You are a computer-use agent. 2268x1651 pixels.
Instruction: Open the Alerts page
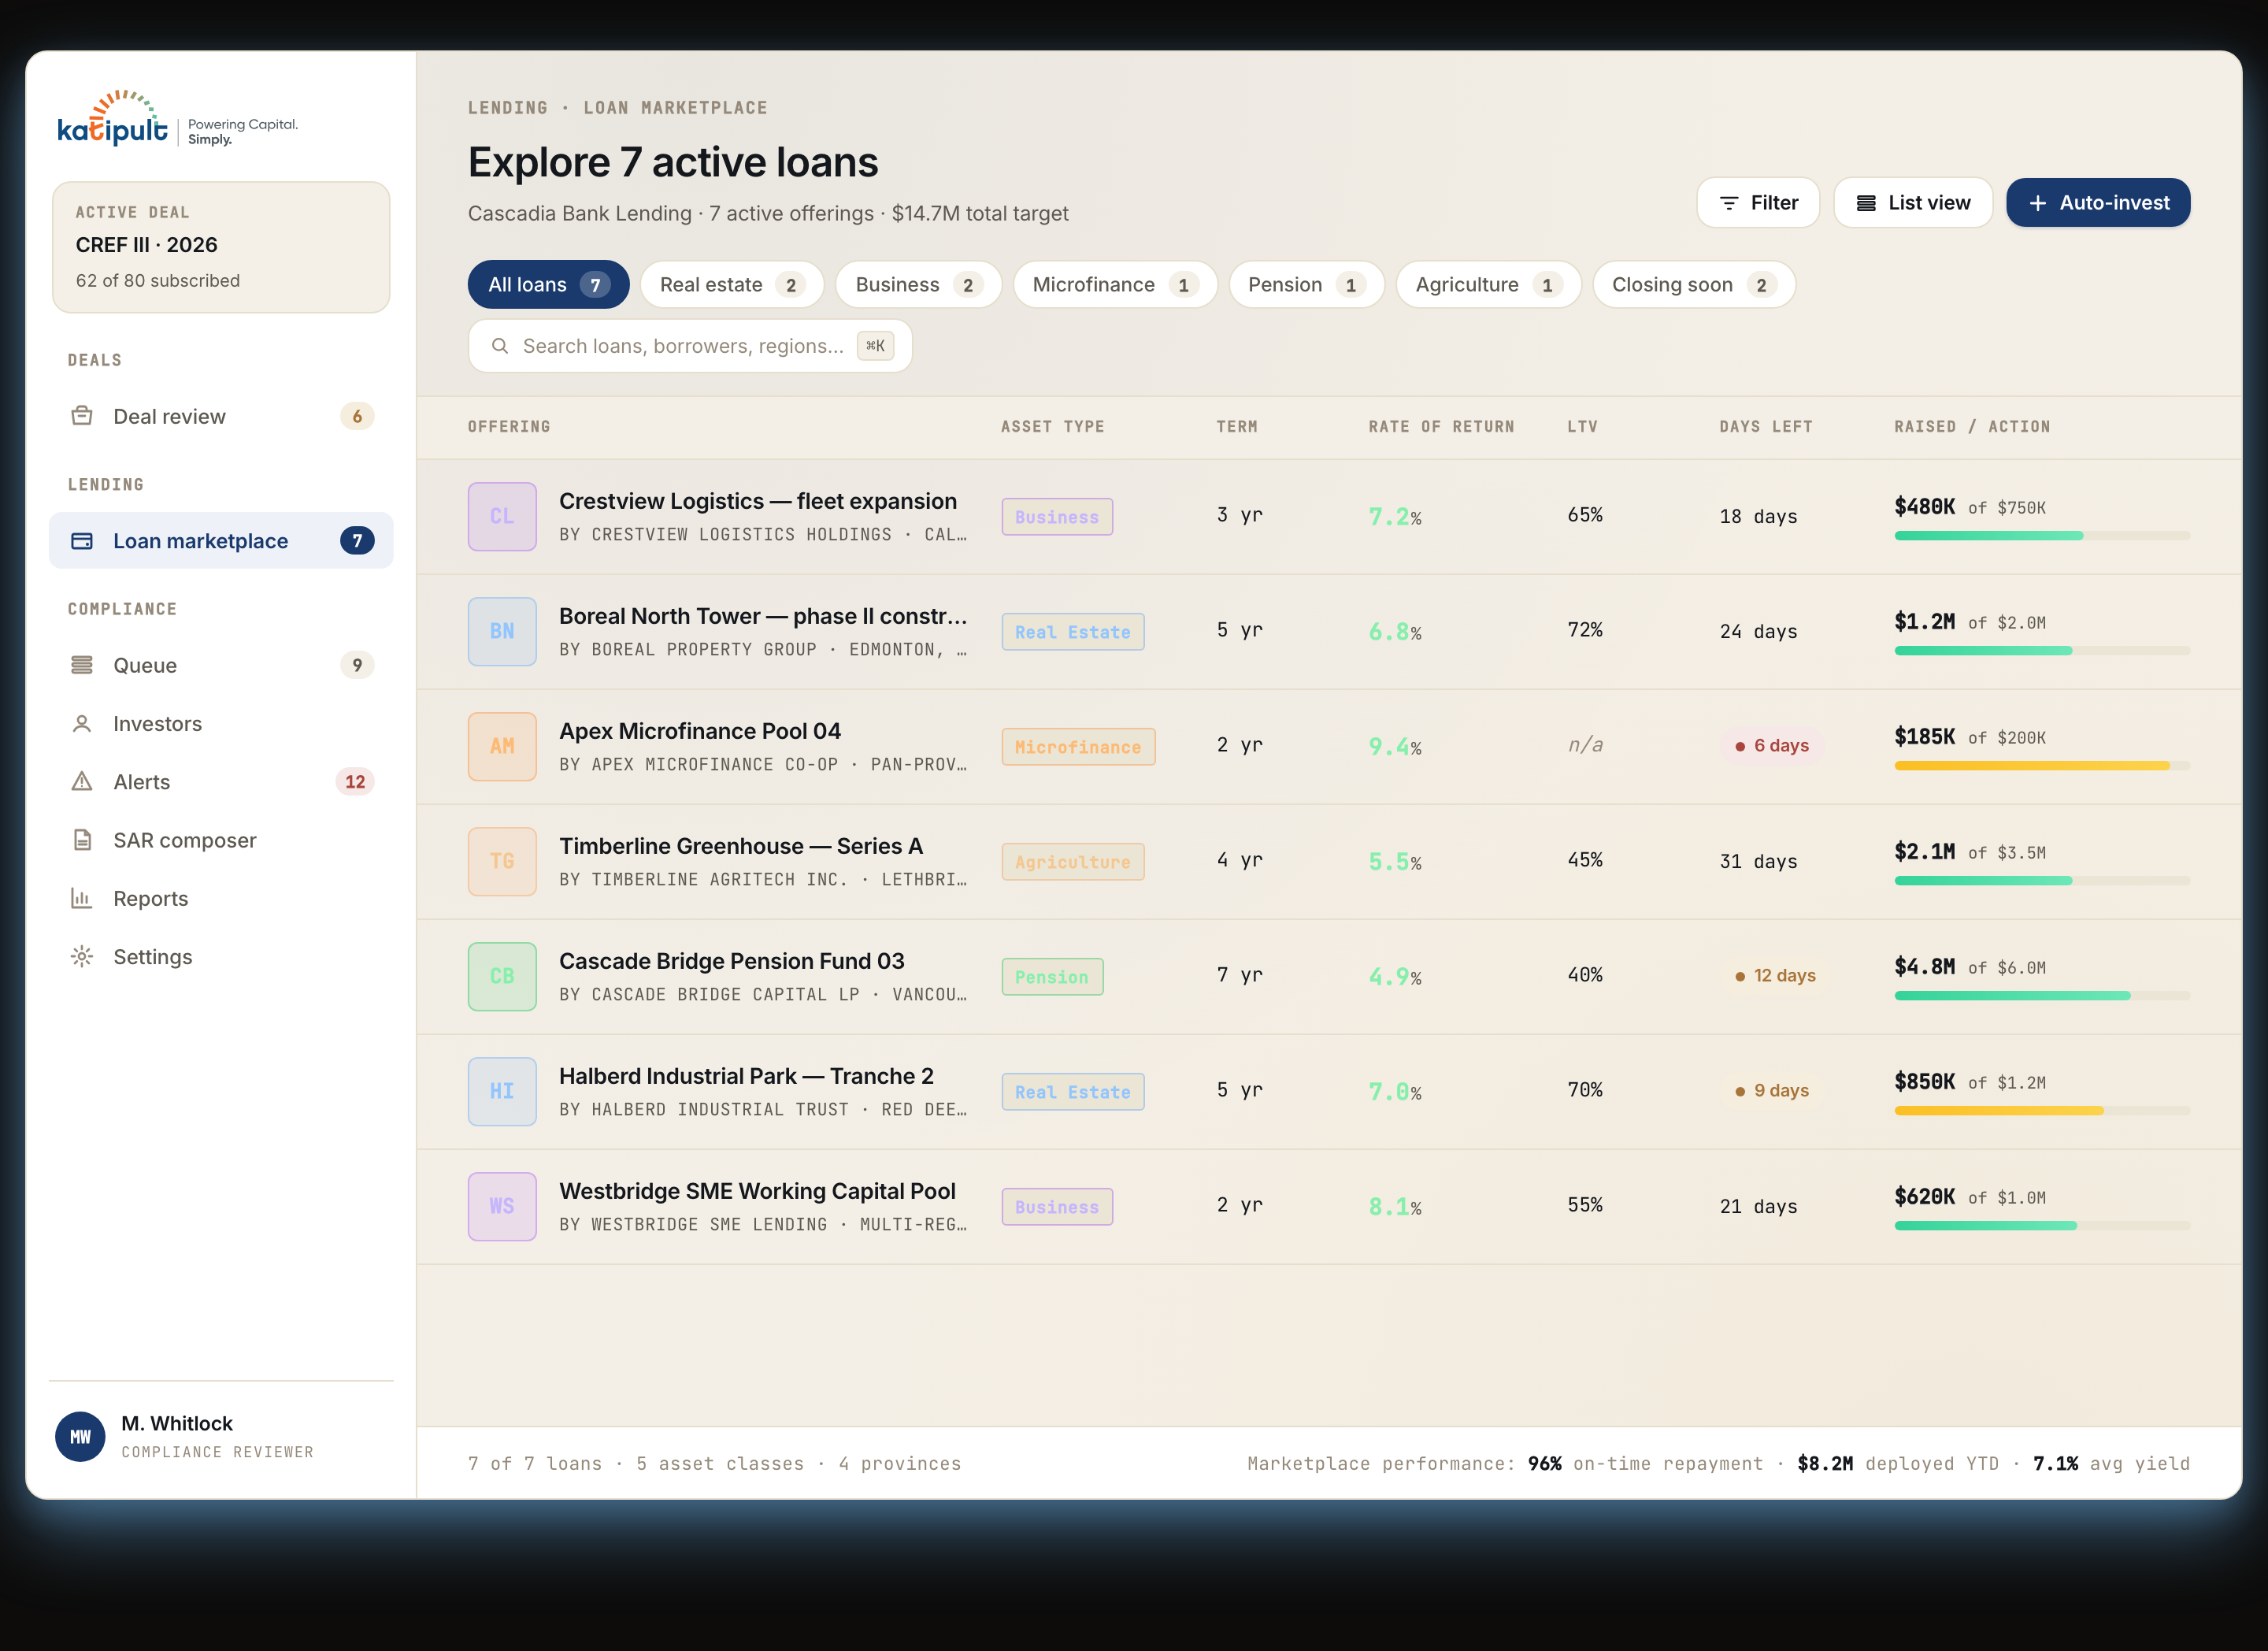221,782
